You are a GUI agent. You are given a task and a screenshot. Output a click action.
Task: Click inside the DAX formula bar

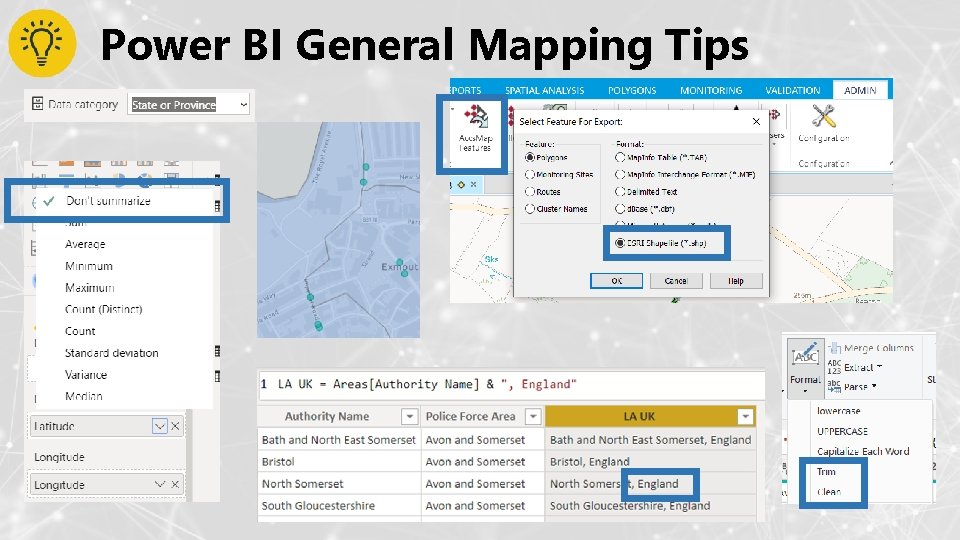click(511, 384)
